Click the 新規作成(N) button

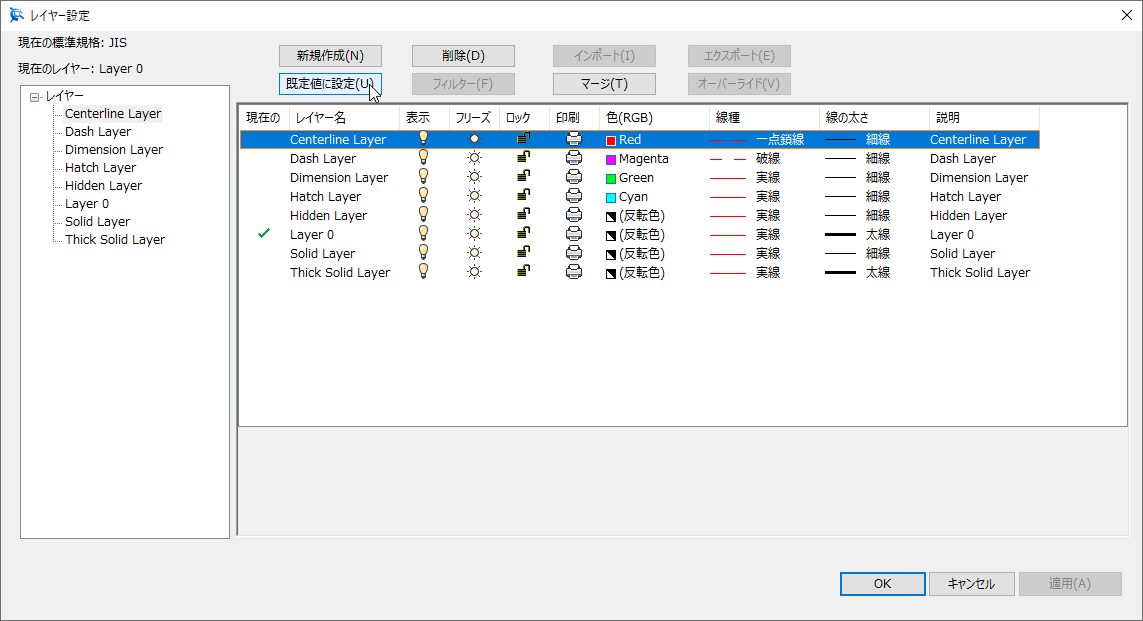330,56
